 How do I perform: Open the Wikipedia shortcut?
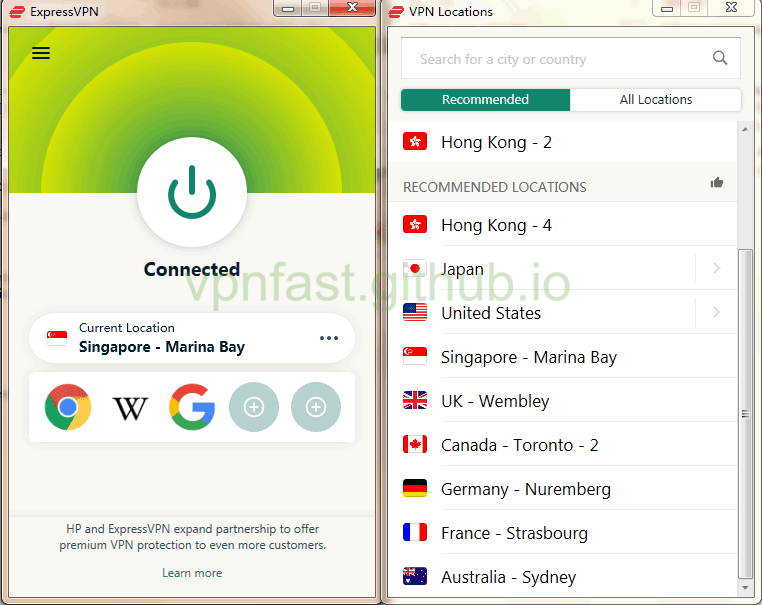click(130, 408)
